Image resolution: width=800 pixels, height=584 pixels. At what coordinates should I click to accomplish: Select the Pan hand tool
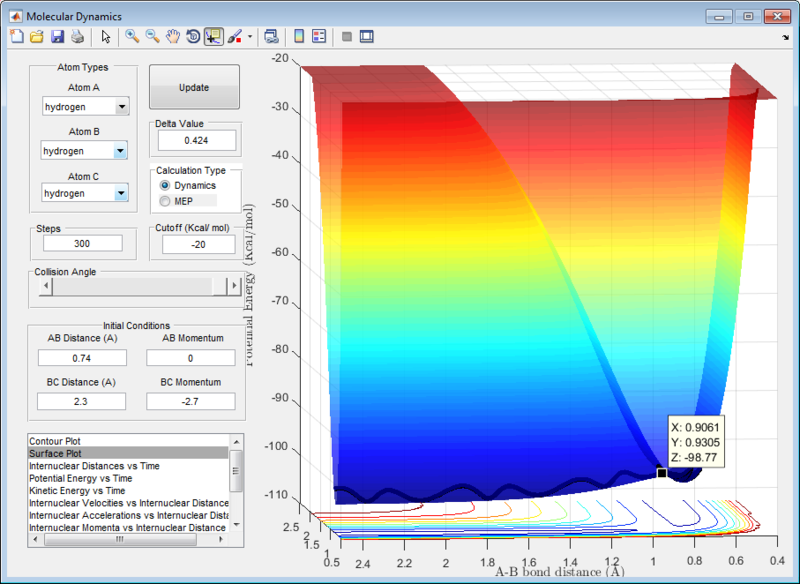172,37
